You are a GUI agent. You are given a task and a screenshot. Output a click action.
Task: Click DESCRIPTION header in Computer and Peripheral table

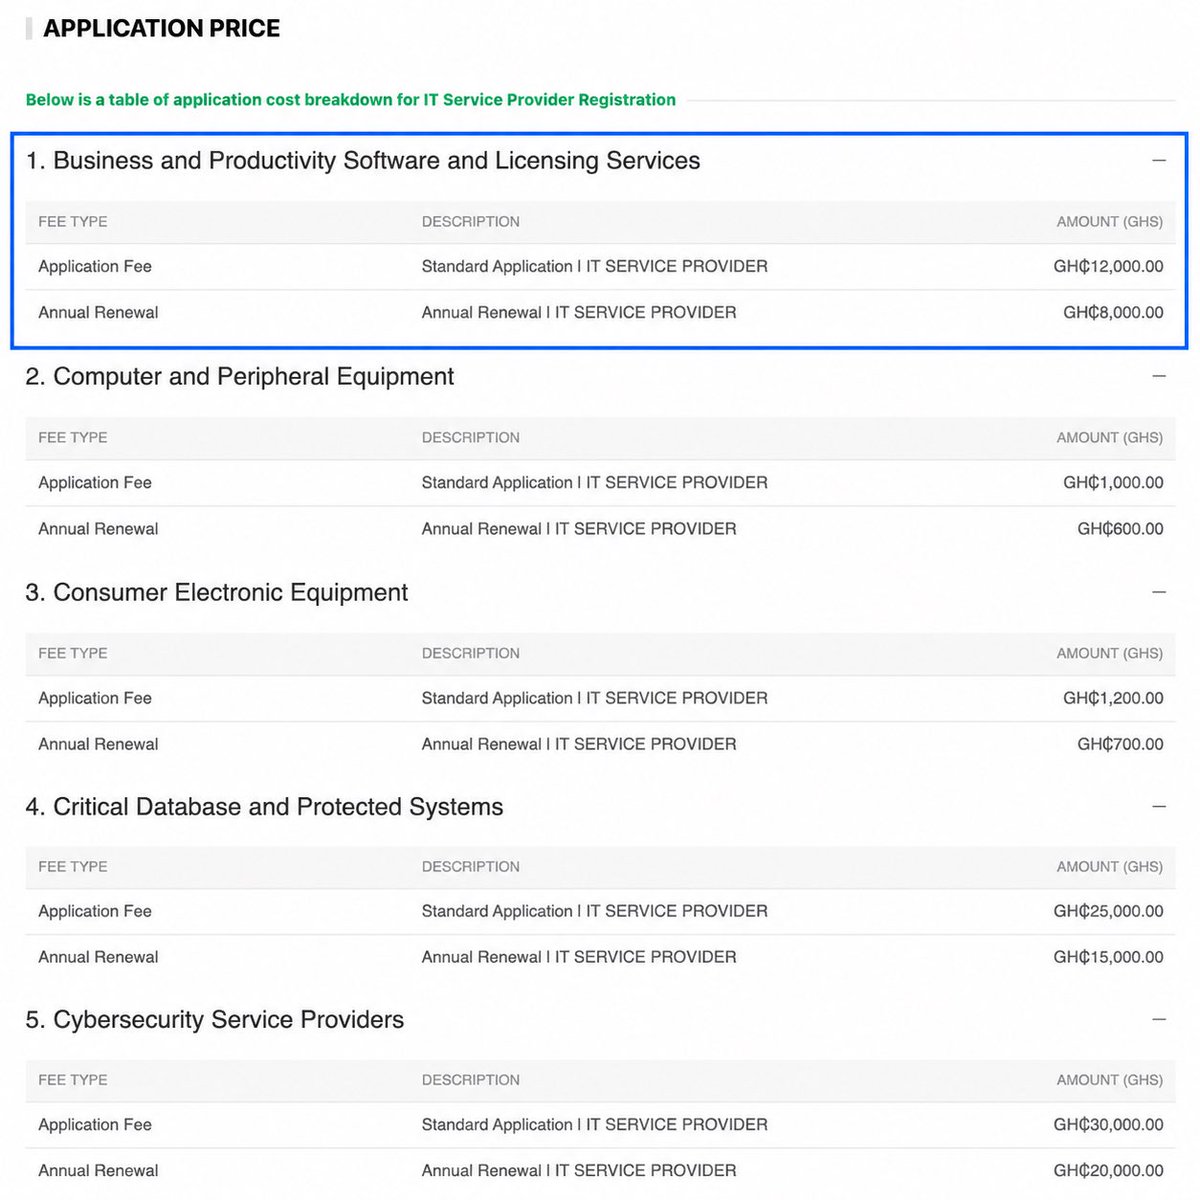coord(471,438)
